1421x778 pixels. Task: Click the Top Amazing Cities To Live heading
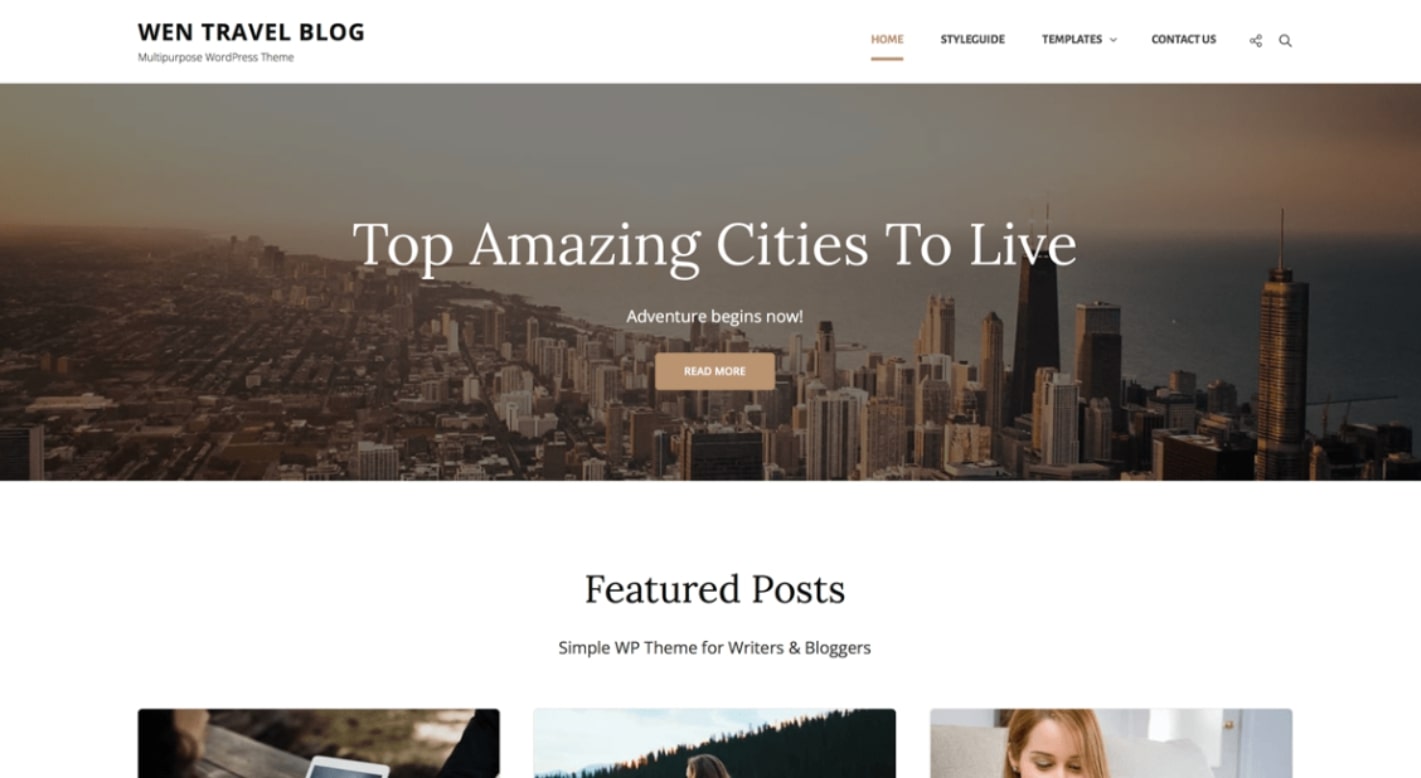[714, 245]
